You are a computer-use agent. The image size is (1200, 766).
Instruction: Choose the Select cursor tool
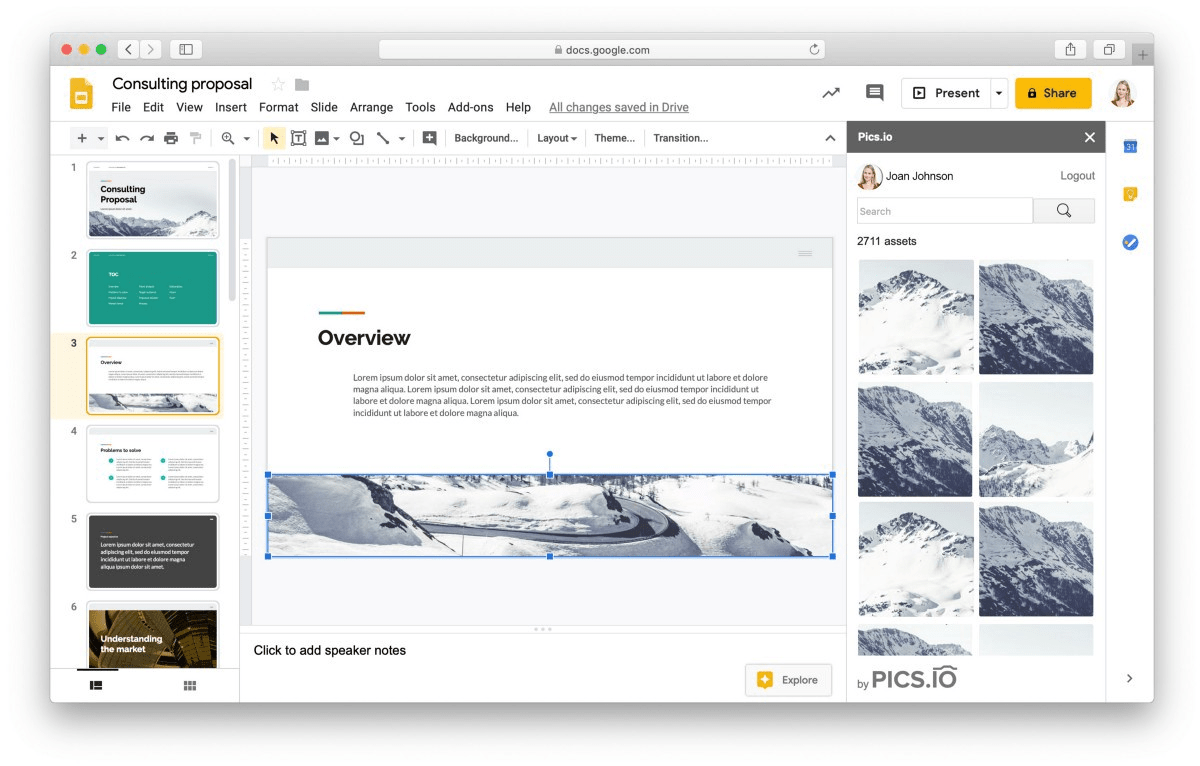coord(274,138)
